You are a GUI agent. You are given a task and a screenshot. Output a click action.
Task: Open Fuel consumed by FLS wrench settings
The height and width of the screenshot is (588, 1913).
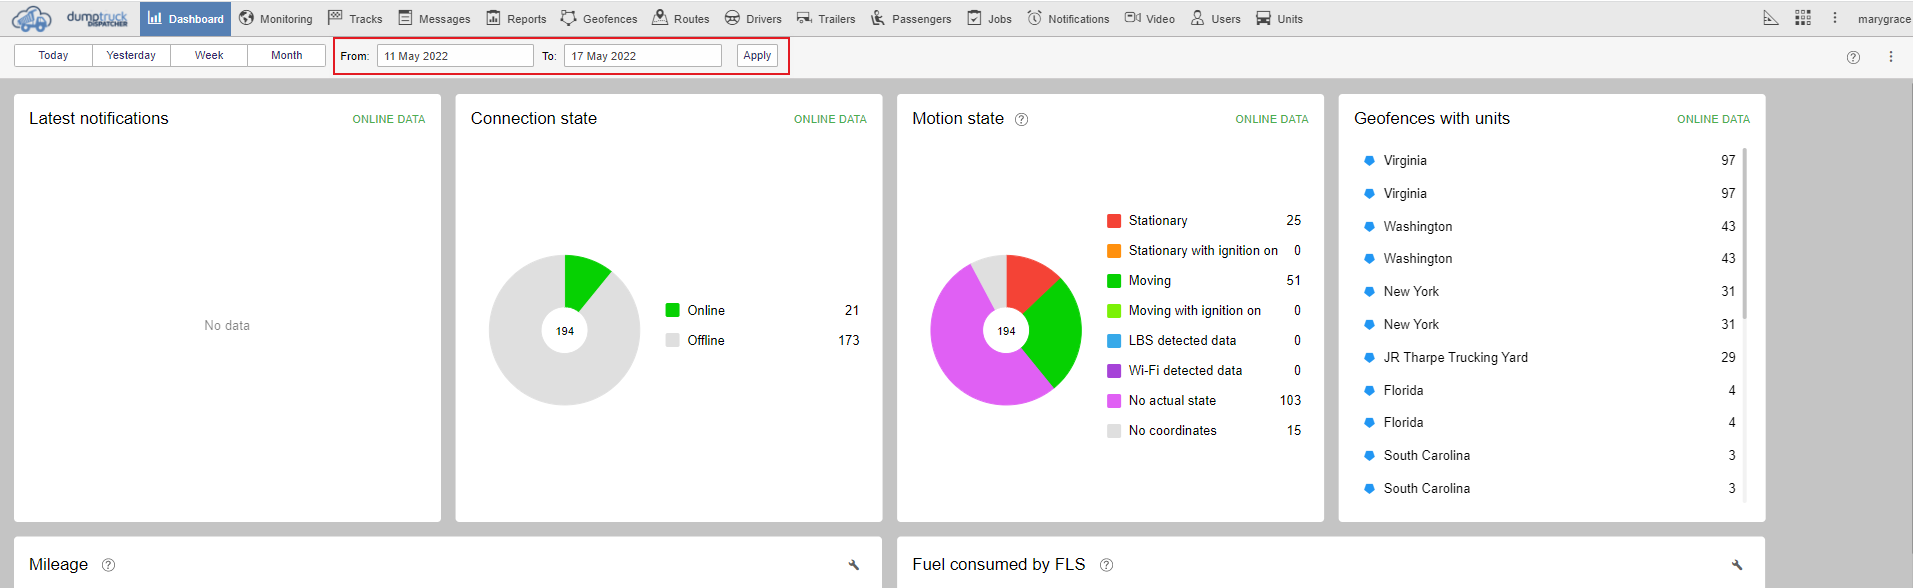point(1737,565)
